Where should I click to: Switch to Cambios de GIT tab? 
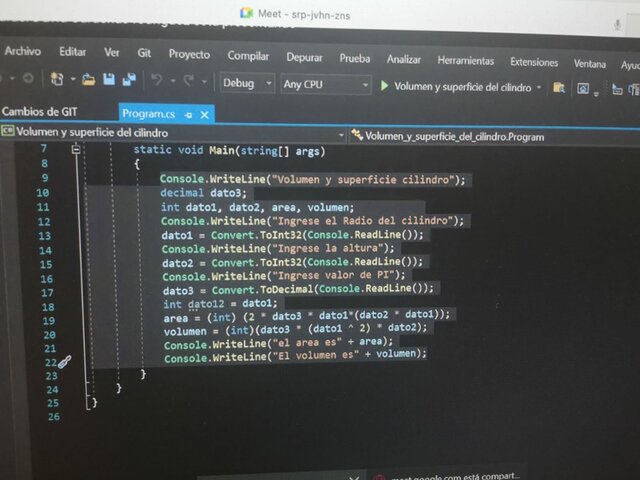coord(39,111)
